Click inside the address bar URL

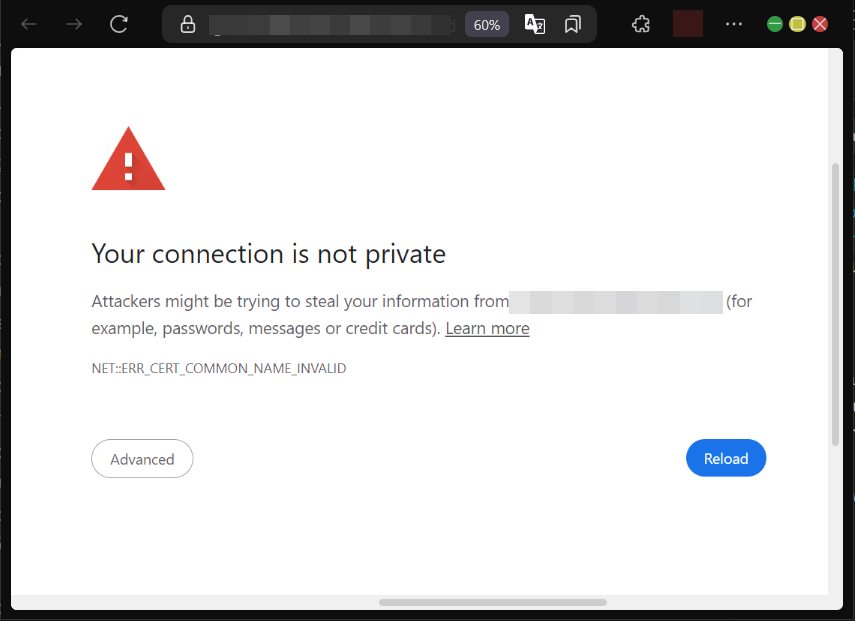pos(330,25)
